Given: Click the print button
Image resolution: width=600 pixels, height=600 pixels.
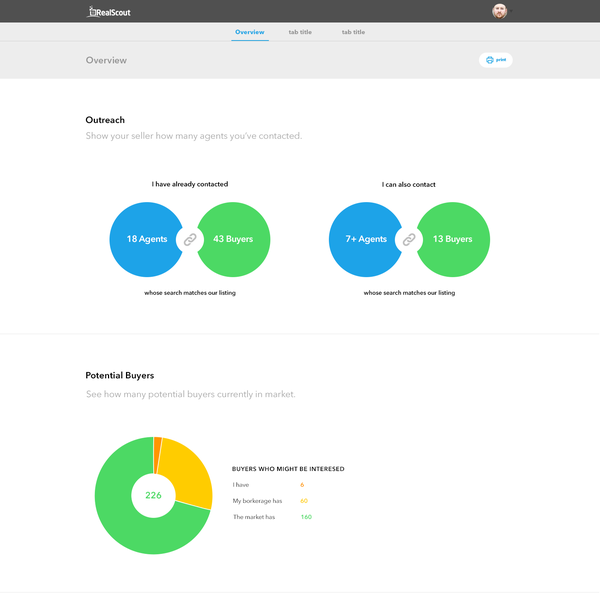Looking at the screenshot, I should pos(496,60).
